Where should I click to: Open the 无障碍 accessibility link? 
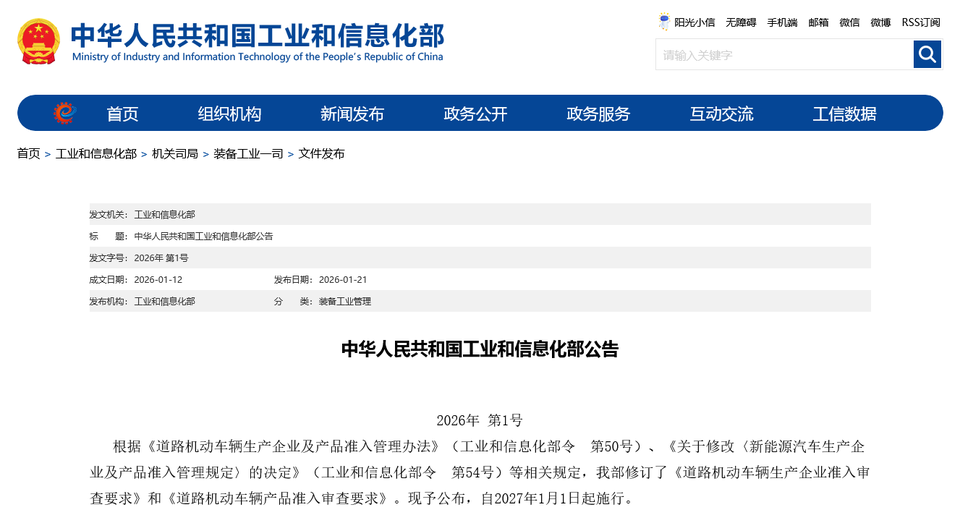(x=741, y=22)
